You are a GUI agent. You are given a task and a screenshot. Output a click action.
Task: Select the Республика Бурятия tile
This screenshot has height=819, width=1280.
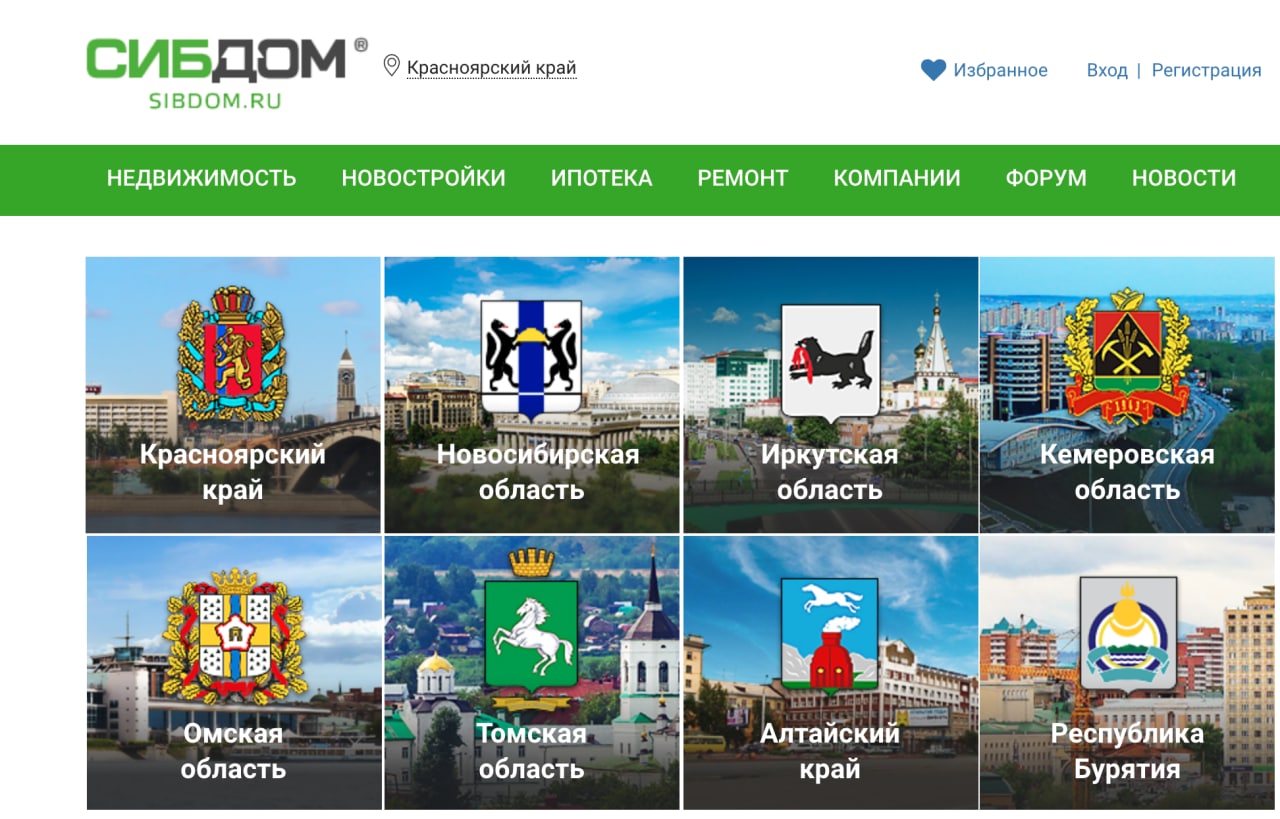[x=1127, y=672]
